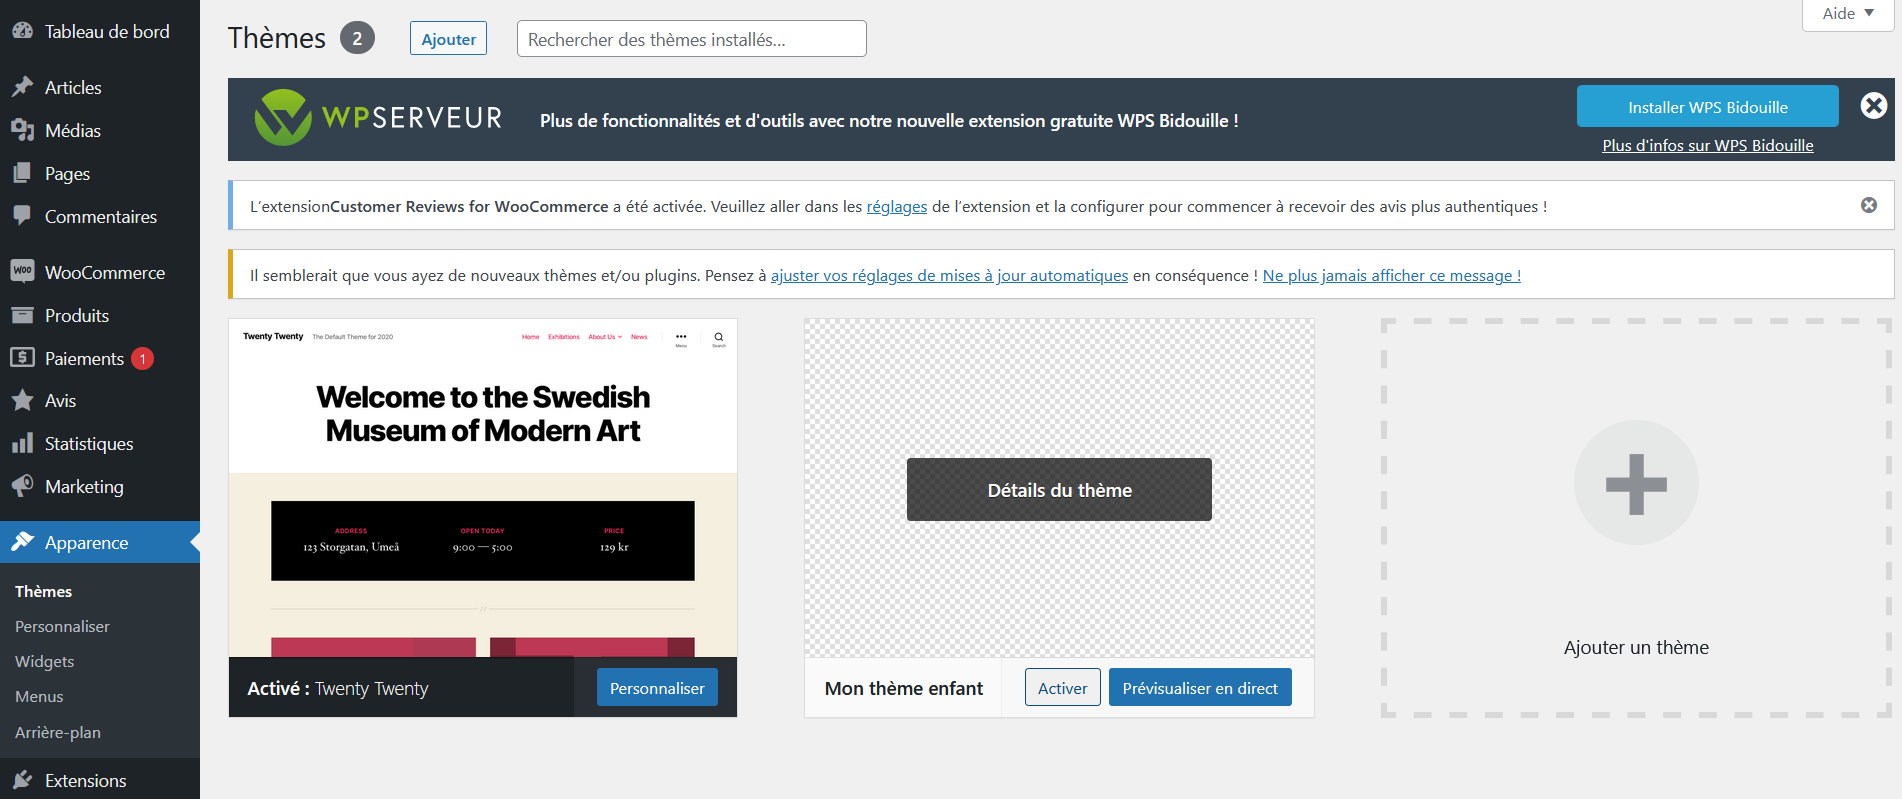Select Widgets submenu item
1902x799 pixels.
tap(44, 661)
